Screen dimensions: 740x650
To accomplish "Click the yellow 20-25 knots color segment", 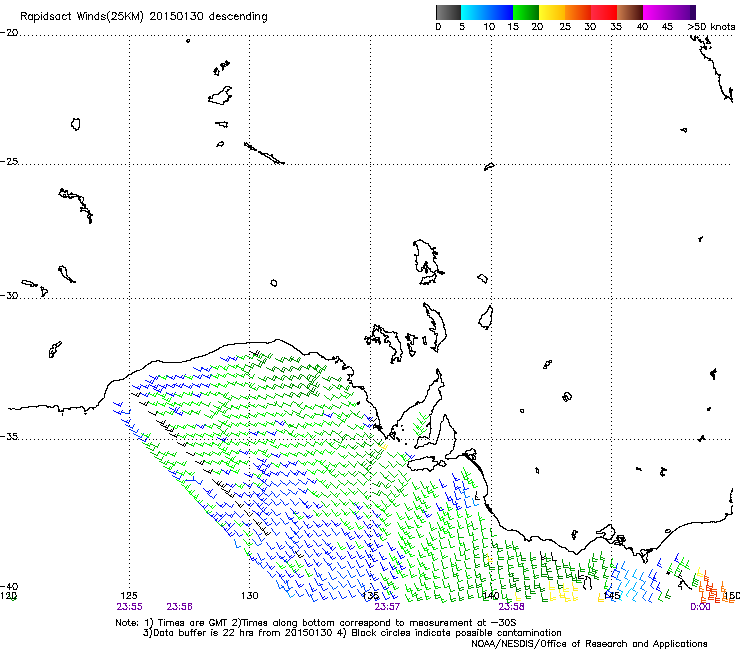I will (x=552, y=12).
